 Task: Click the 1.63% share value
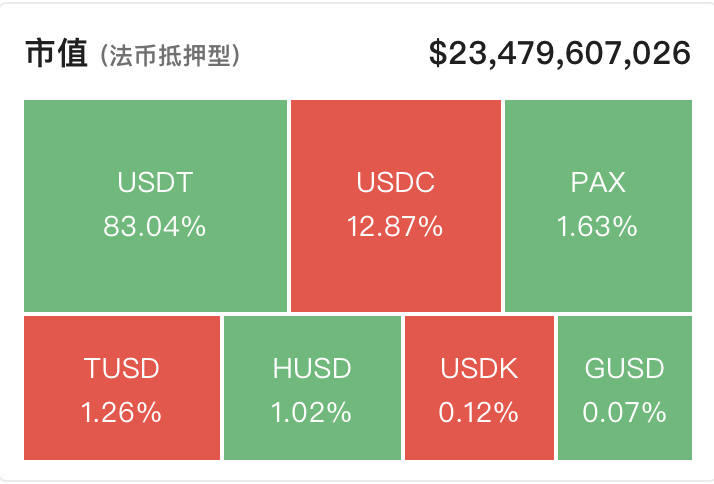pos(597,226)
